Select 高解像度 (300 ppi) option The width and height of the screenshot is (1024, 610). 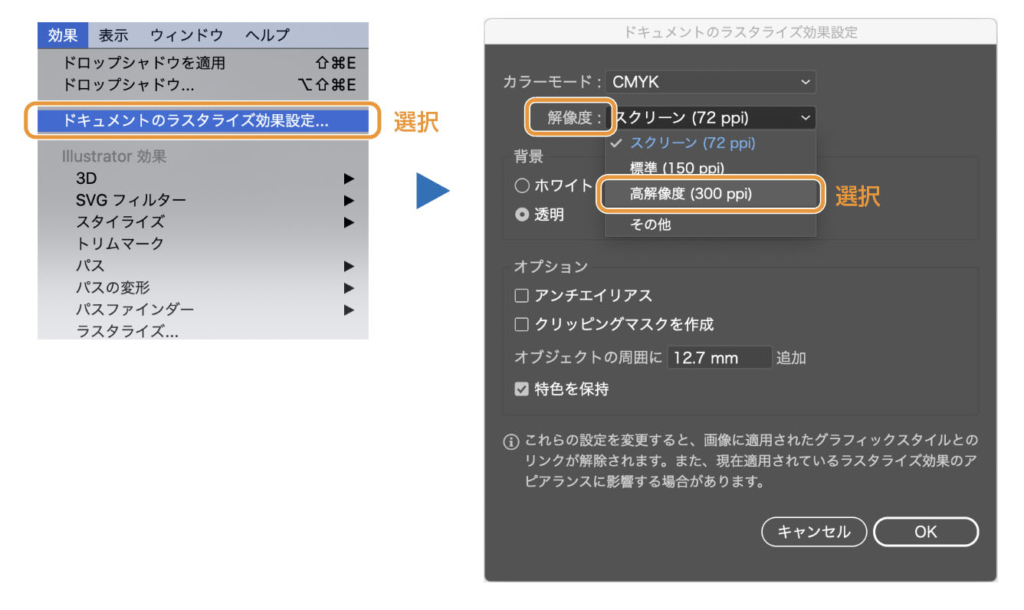pos(711,194)
